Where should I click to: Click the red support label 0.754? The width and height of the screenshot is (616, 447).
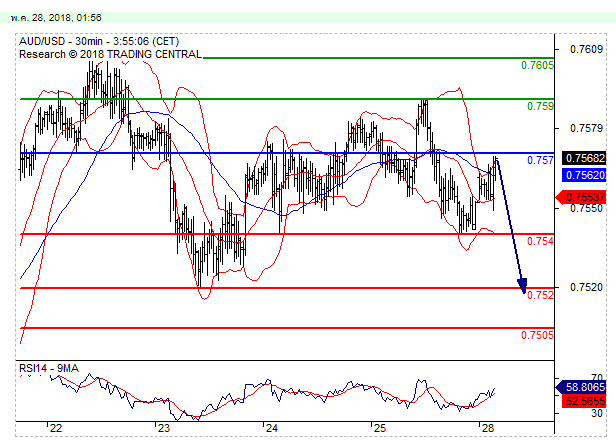[x=540, y=241]
